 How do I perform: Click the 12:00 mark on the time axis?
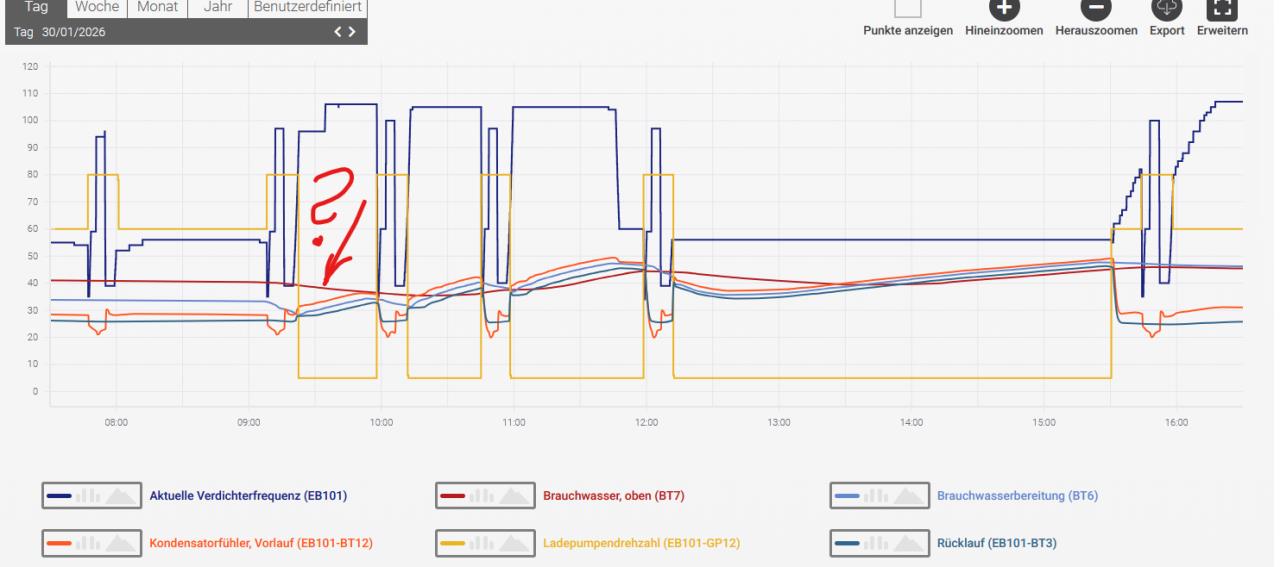coord(646,422)
